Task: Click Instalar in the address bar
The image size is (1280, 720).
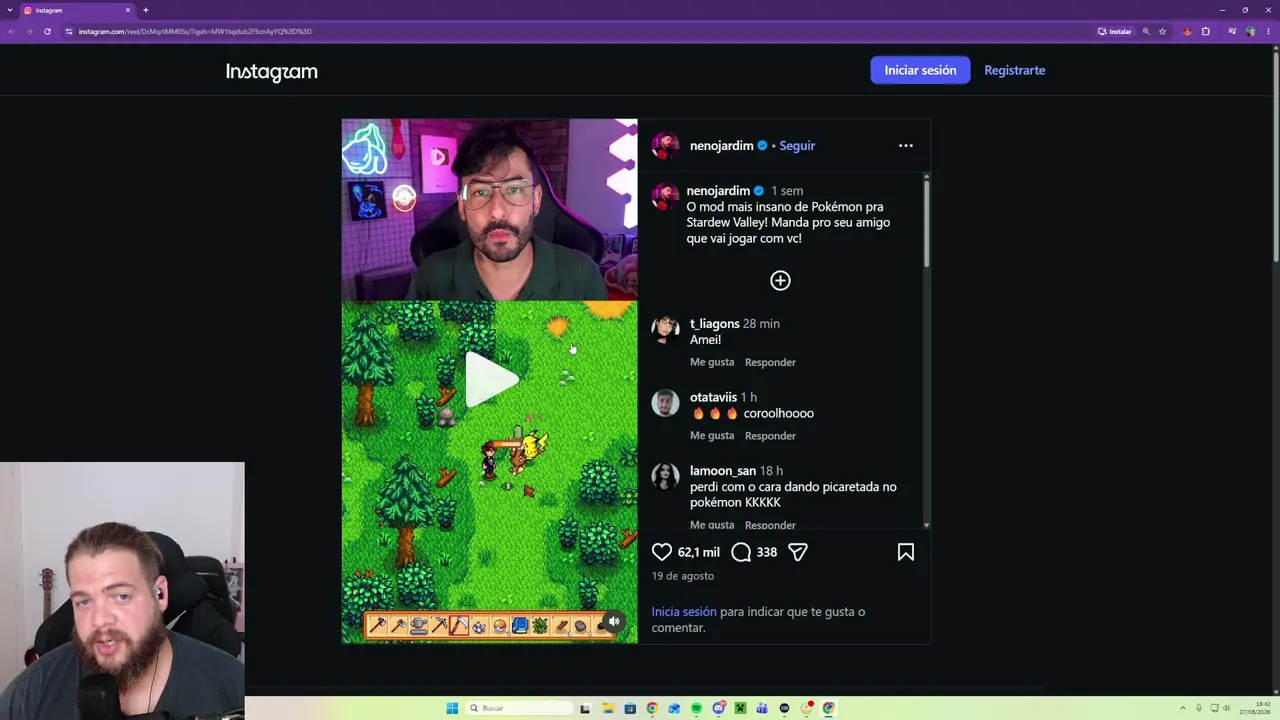Action: [1115, 31]
